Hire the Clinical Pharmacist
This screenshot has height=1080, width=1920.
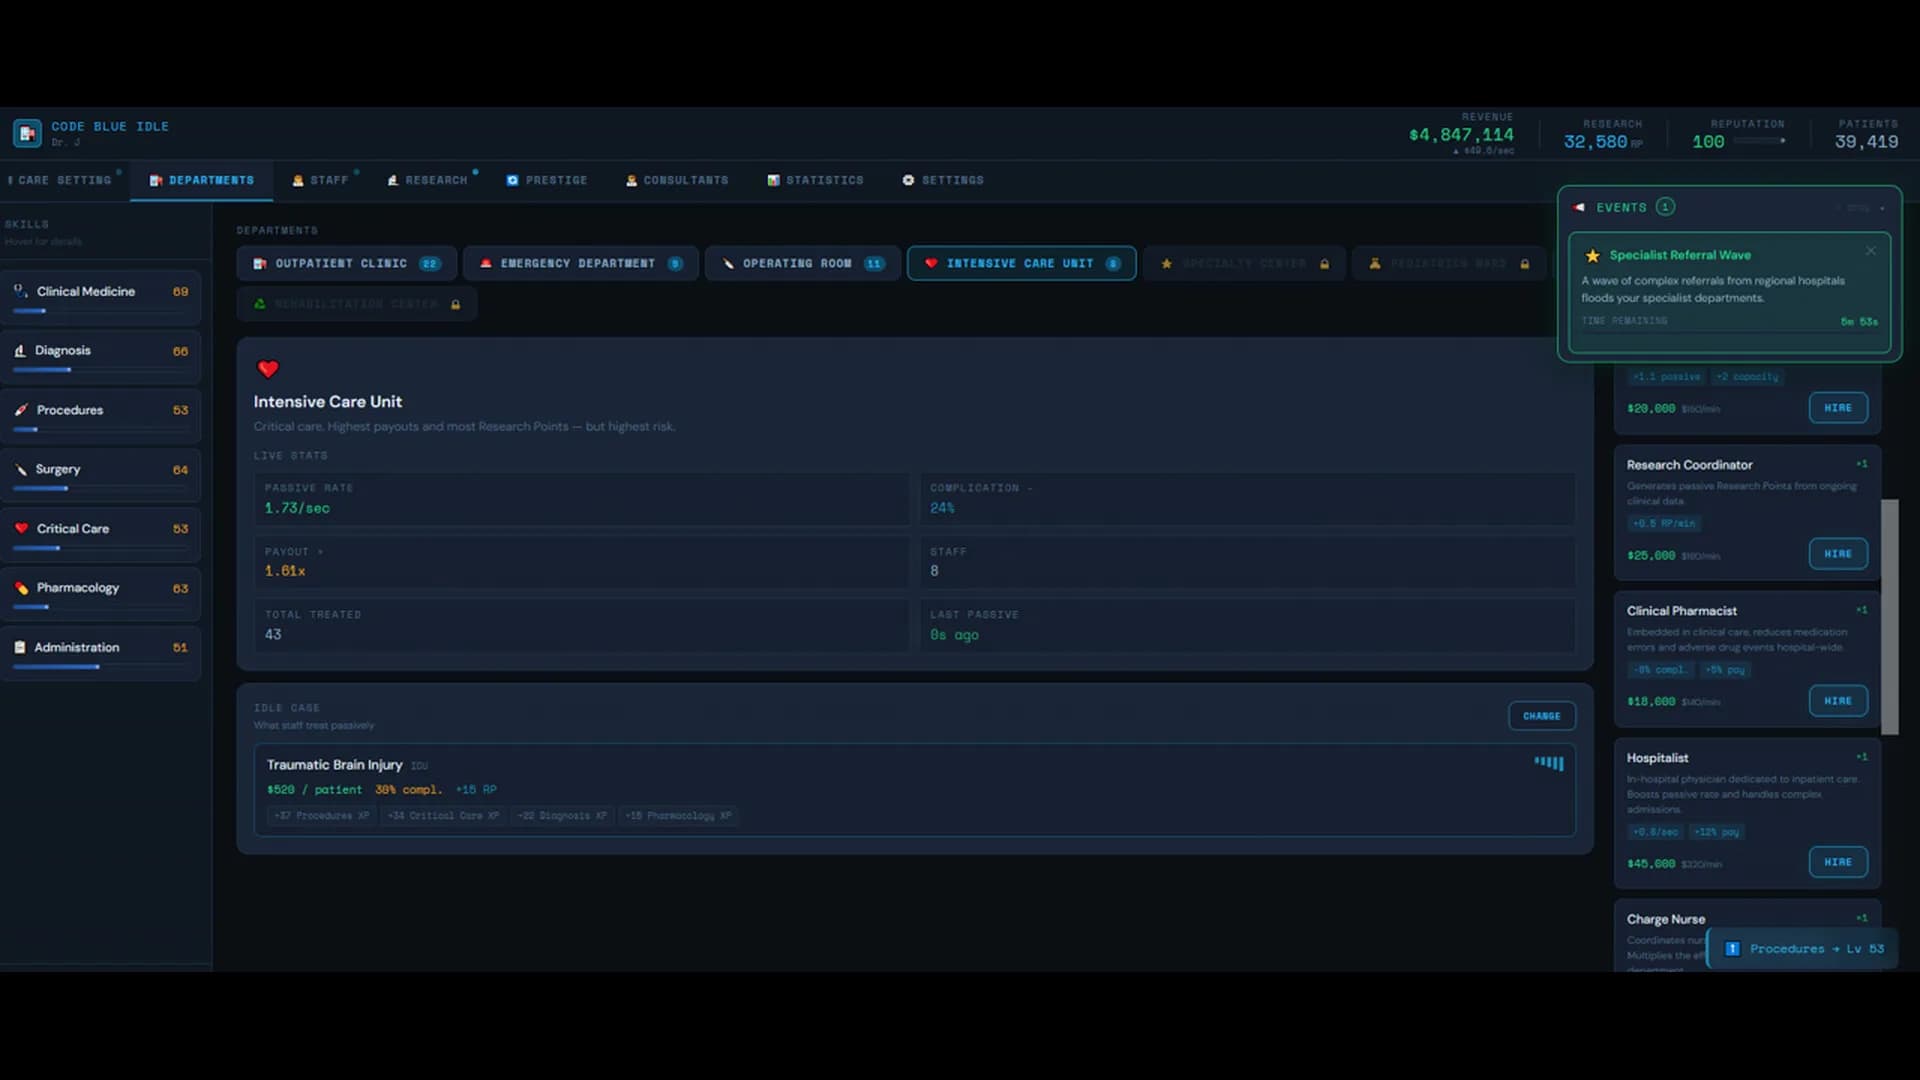point(1838,701)
